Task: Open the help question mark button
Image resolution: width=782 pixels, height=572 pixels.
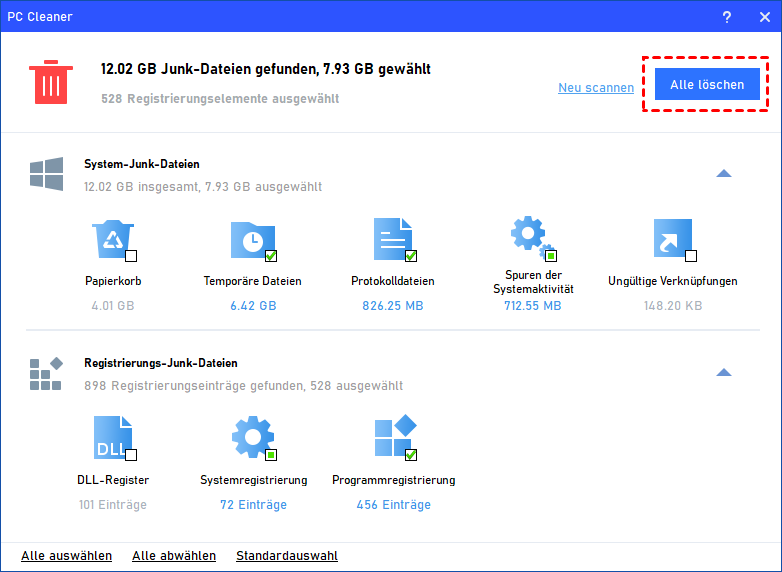Action: [x=725, y=17]
